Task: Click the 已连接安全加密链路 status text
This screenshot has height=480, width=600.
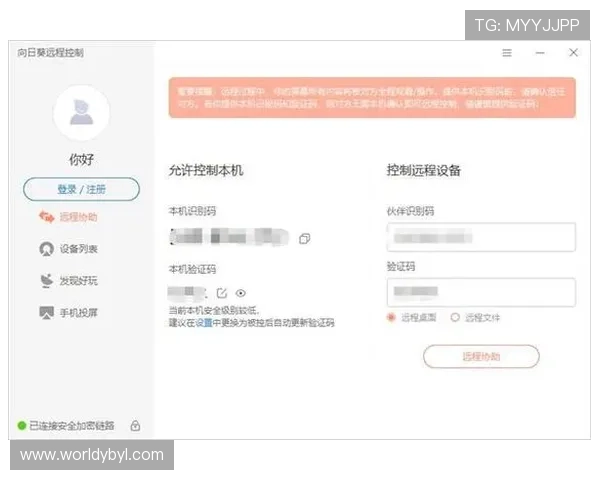Action: (x=72, y=425)
